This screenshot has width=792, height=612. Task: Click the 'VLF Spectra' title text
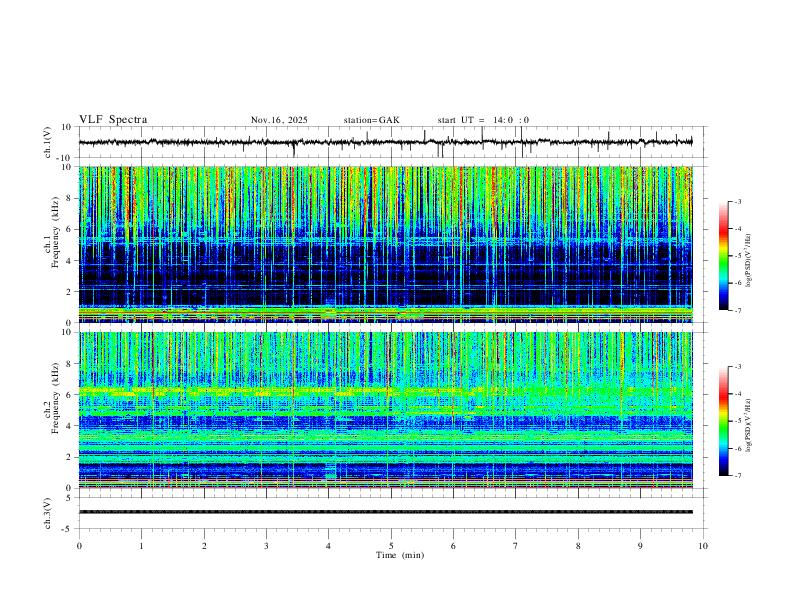113,120
